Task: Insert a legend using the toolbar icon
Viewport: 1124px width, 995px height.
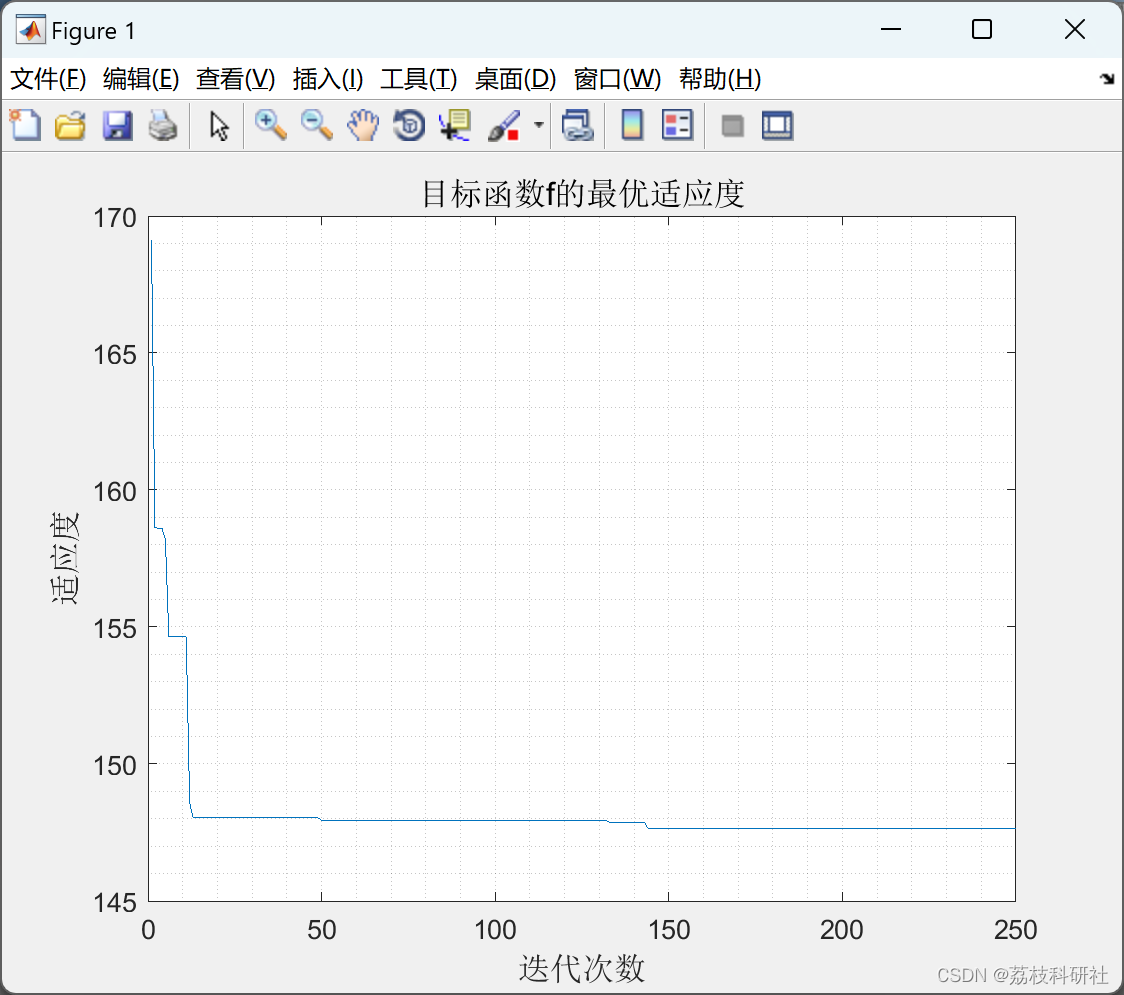Action: 677,125
